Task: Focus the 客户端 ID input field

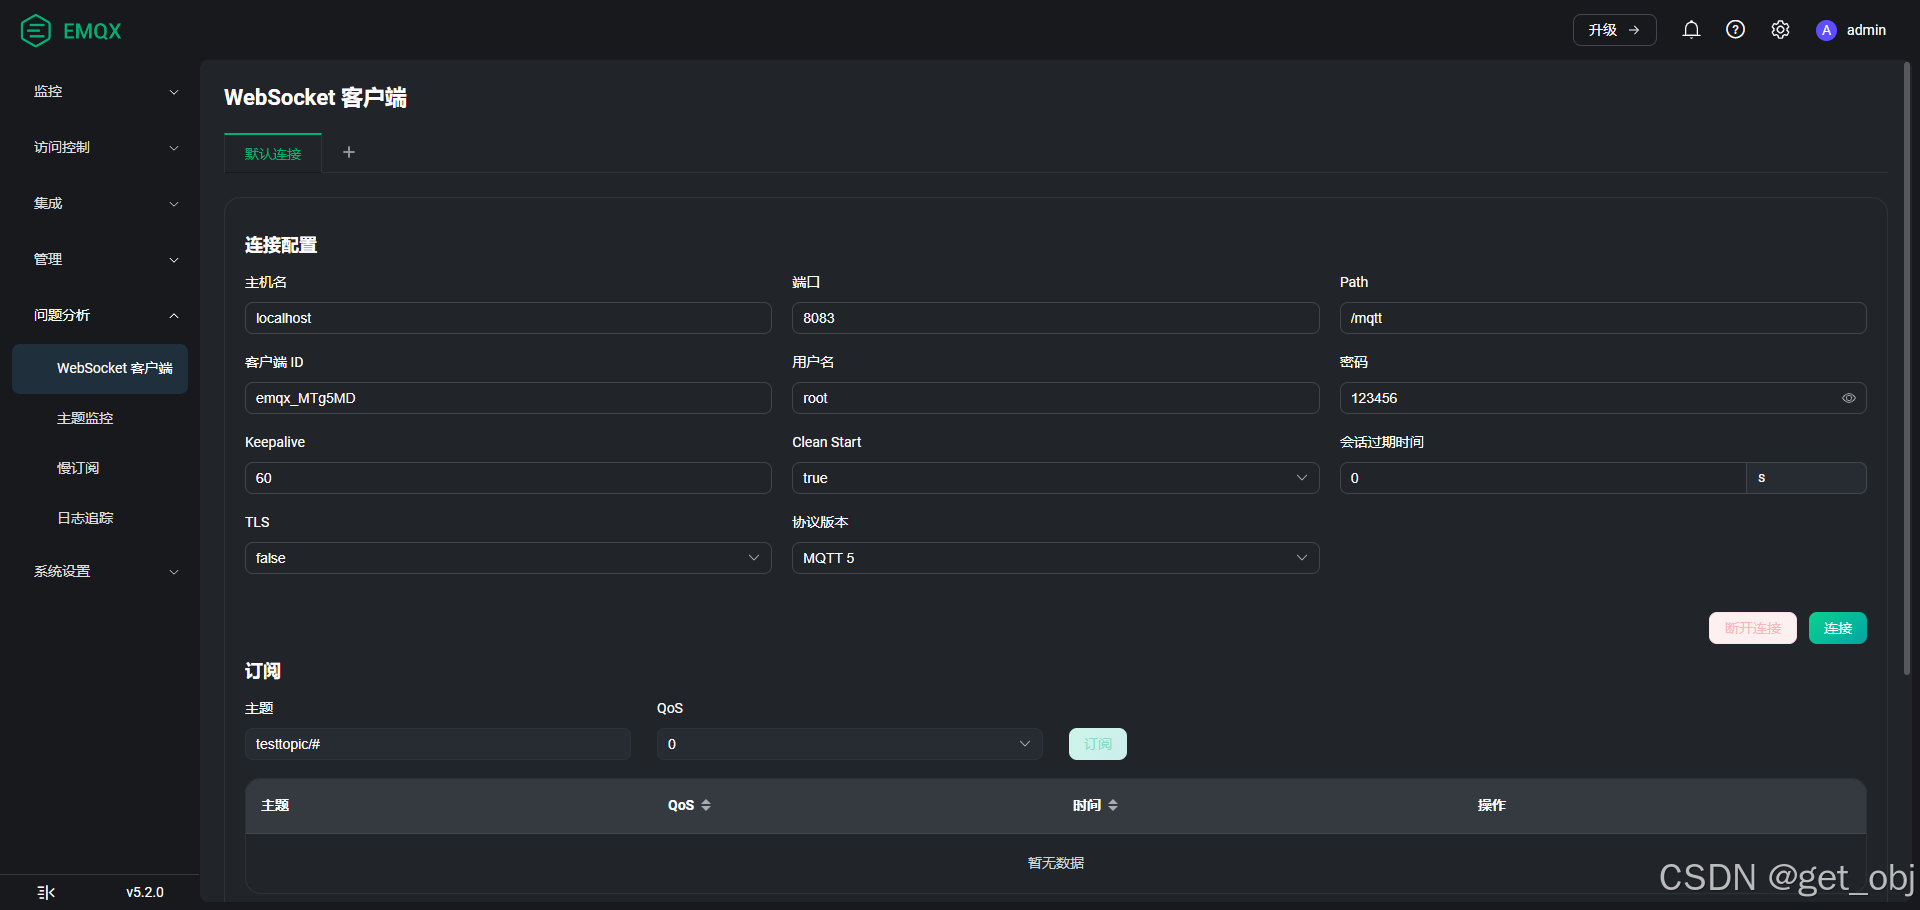Action: coord(508,398)
